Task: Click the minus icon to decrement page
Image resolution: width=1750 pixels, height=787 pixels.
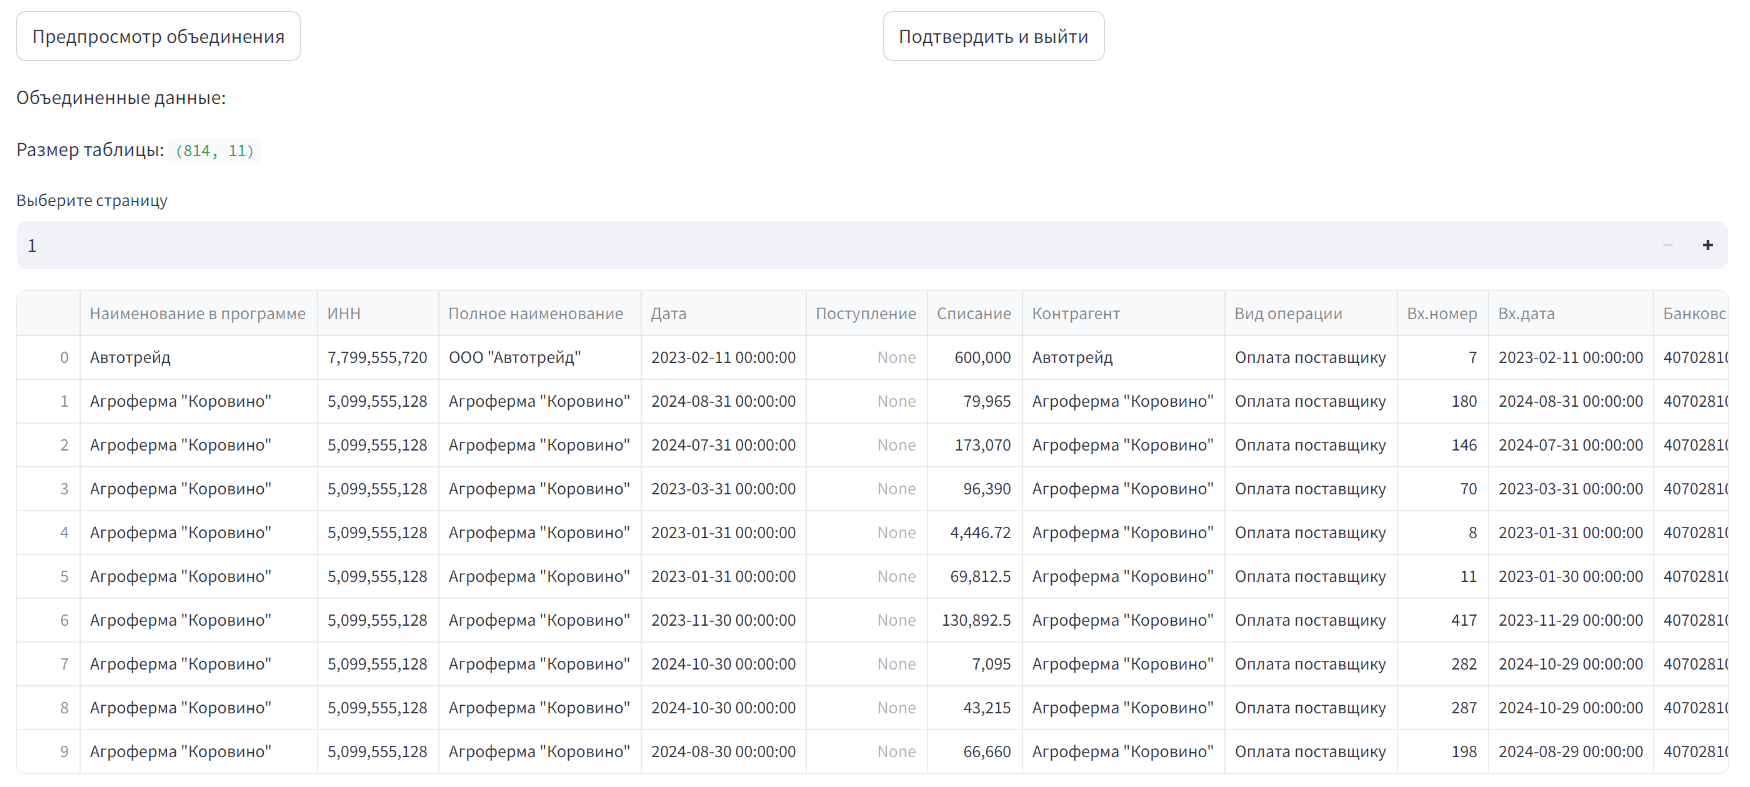Action: [x=1667, y=245]
